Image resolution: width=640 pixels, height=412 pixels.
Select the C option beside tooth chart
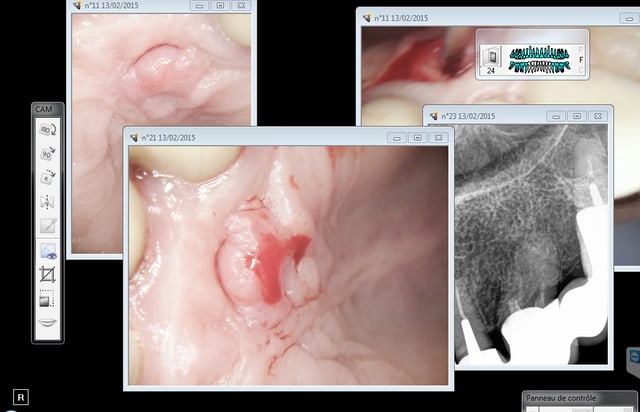coord(581,71)
